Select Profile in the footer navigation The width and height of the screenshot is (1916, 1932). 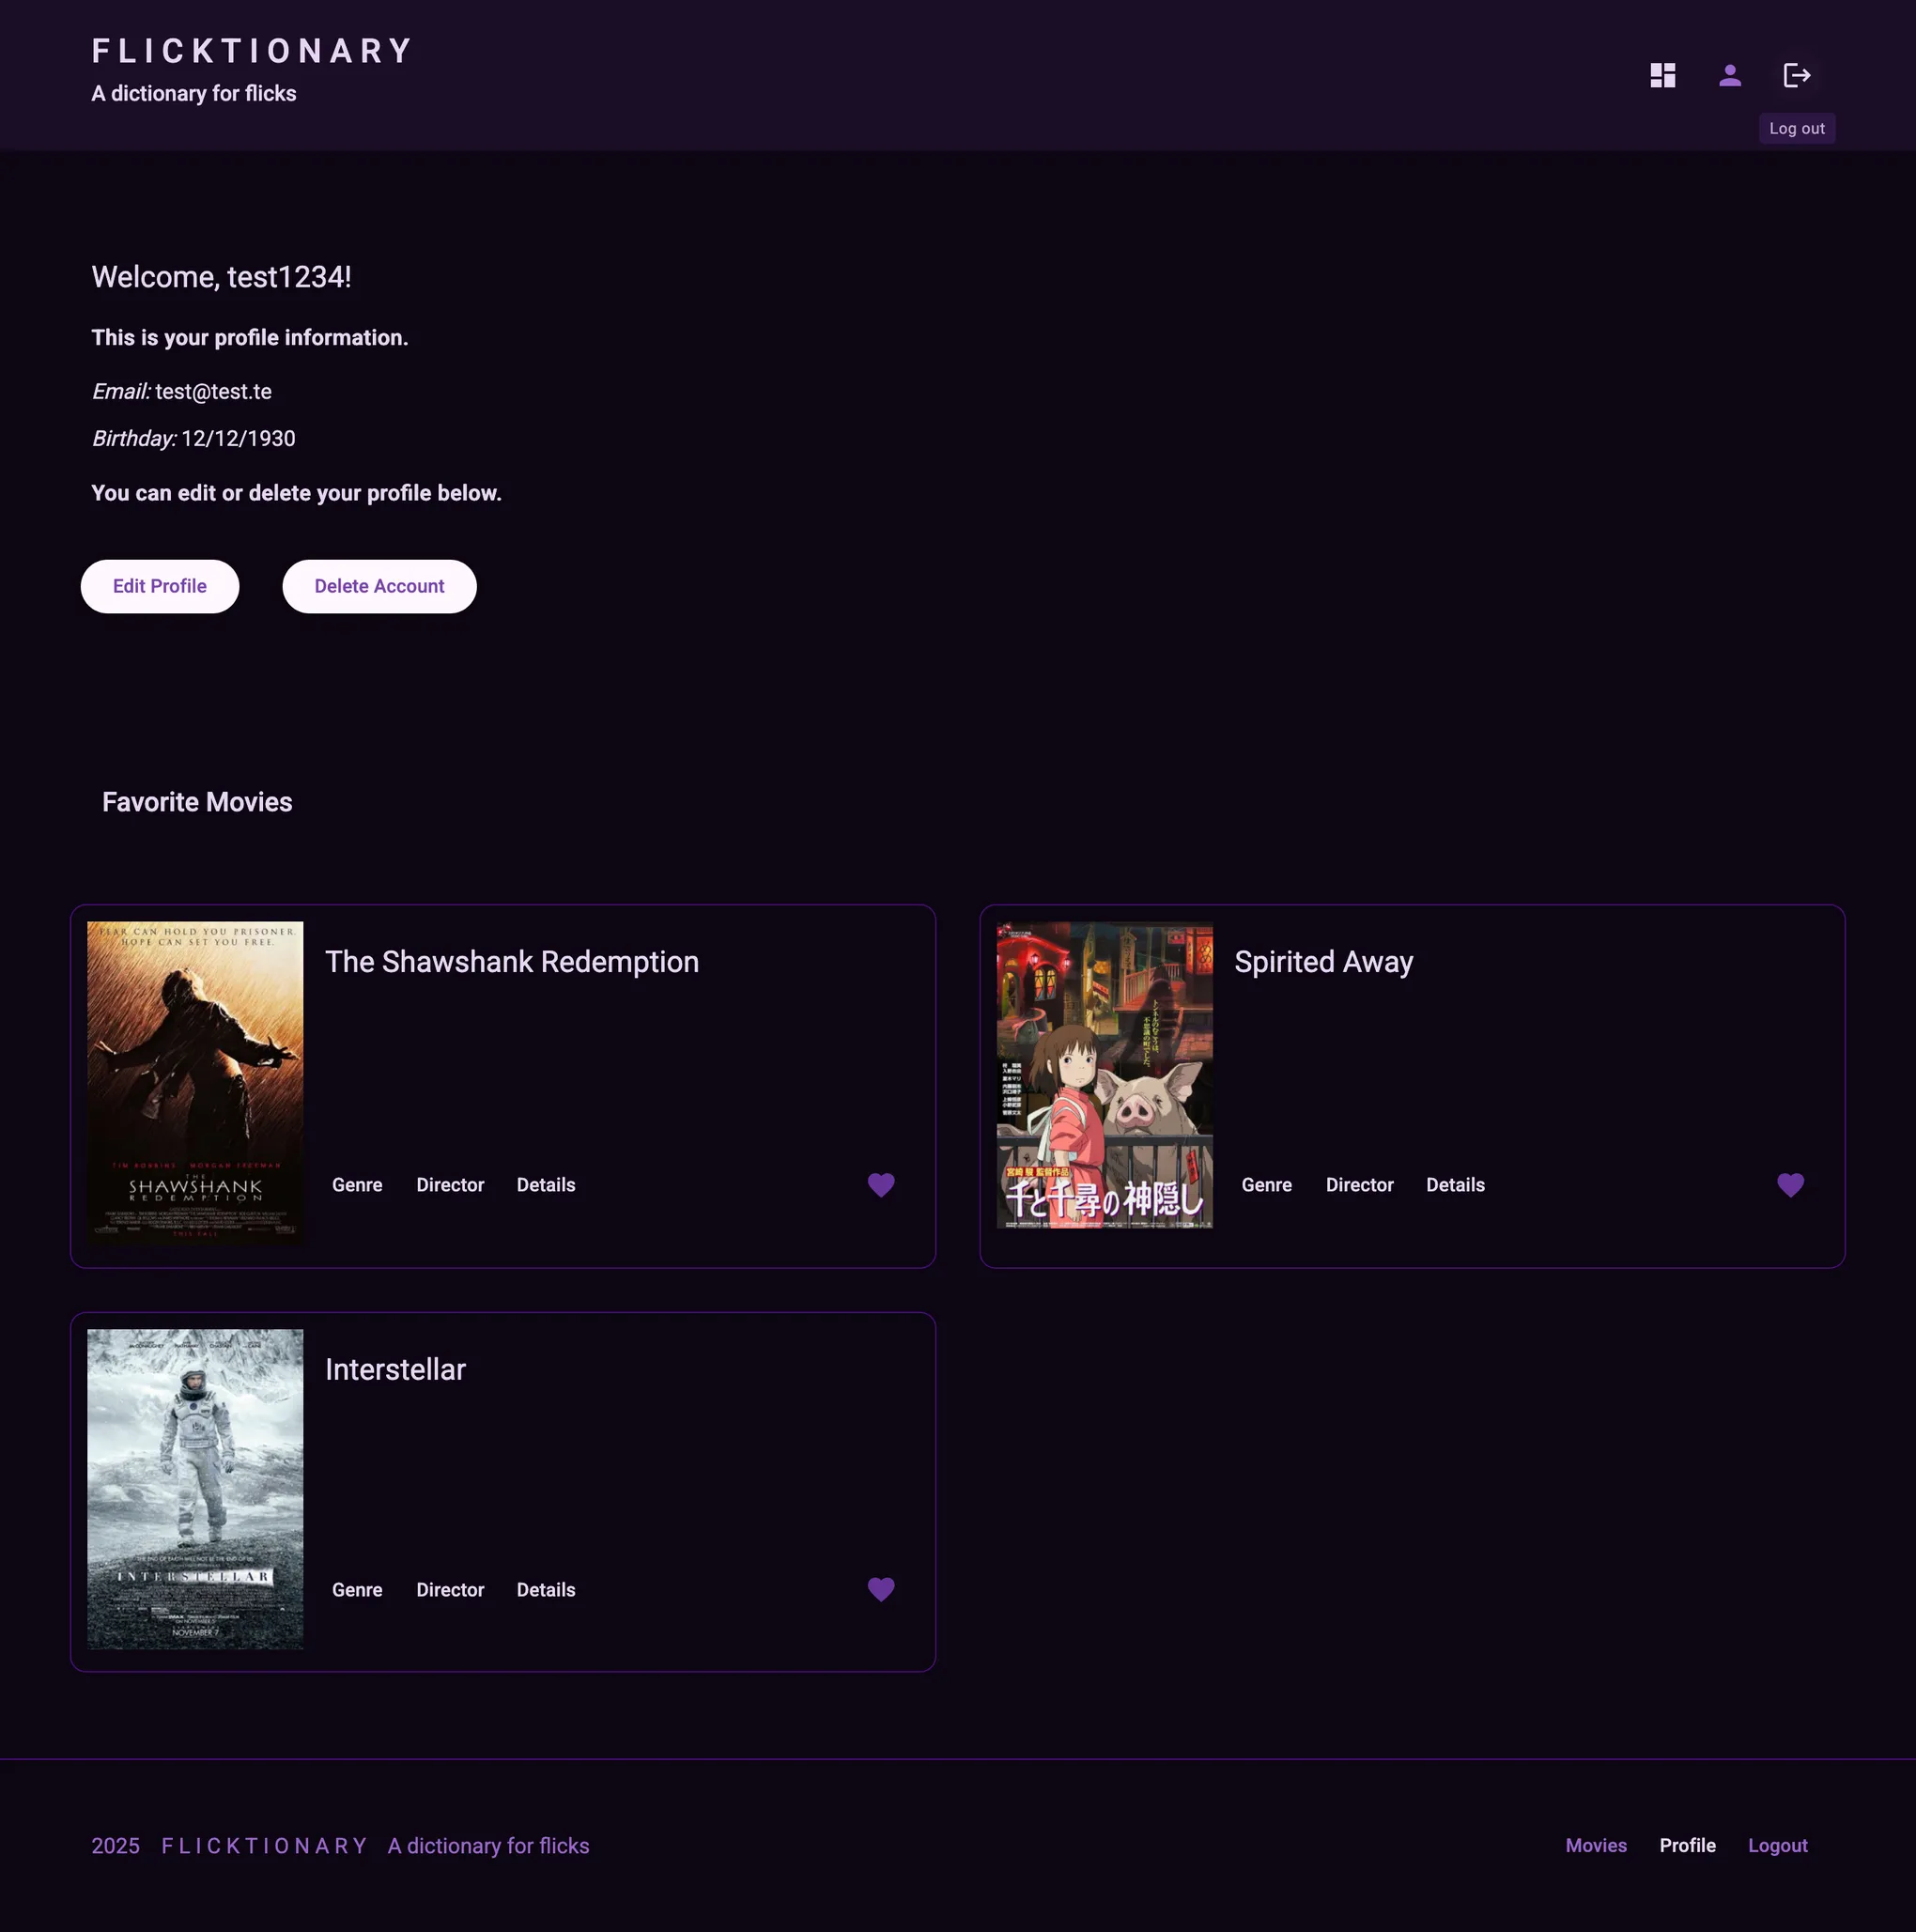(1687, 1845)
